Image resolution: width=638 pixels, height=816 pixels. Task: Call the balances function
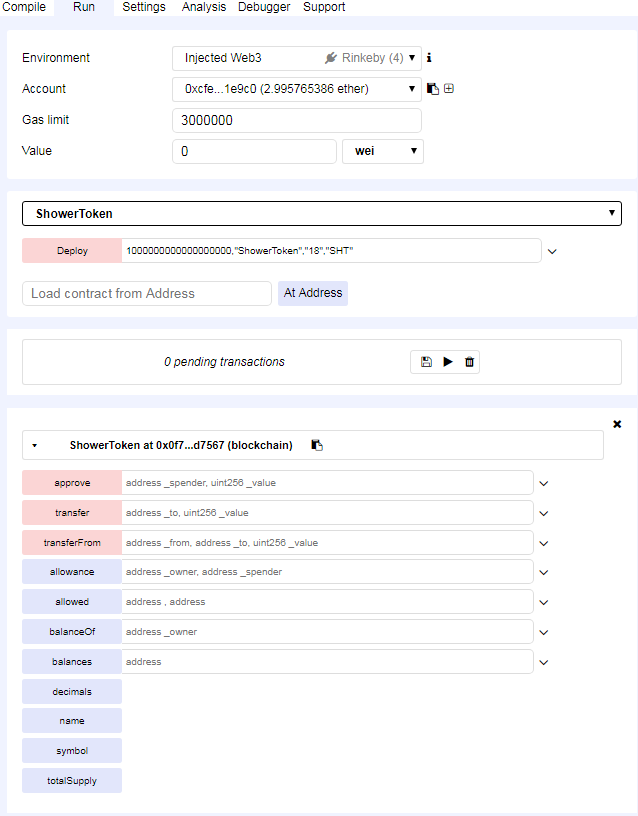click(72, 662)
